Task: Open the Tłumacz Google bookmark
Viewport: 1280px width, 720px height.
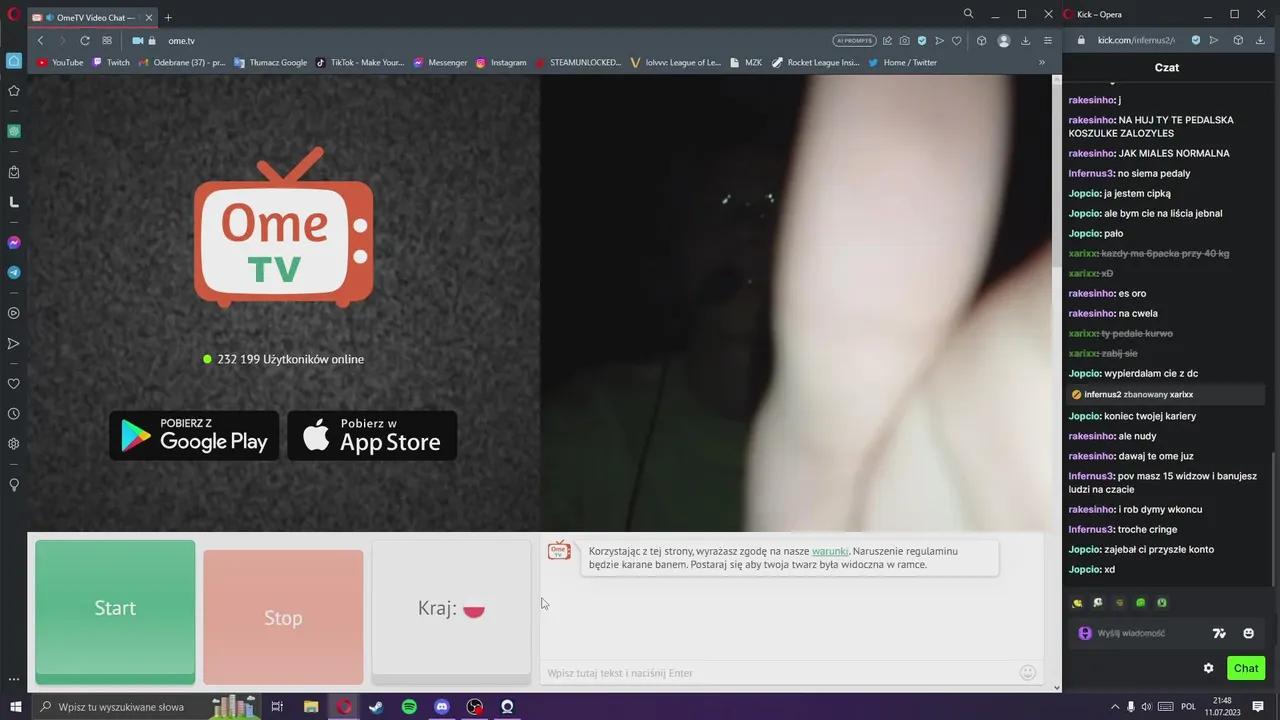Action: click(271, 62)
